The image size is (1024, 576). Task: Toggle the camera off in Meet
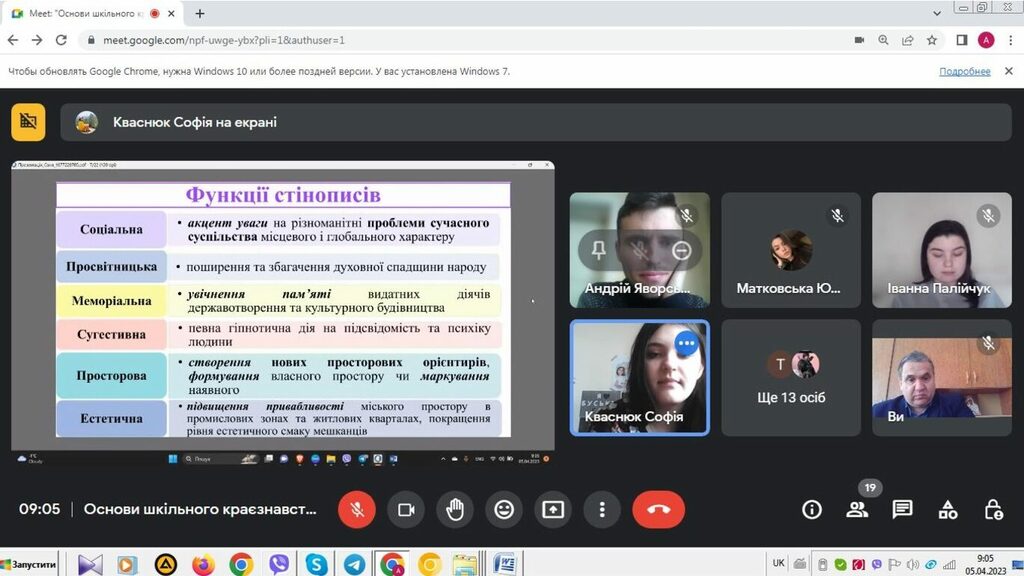[406, 509]
